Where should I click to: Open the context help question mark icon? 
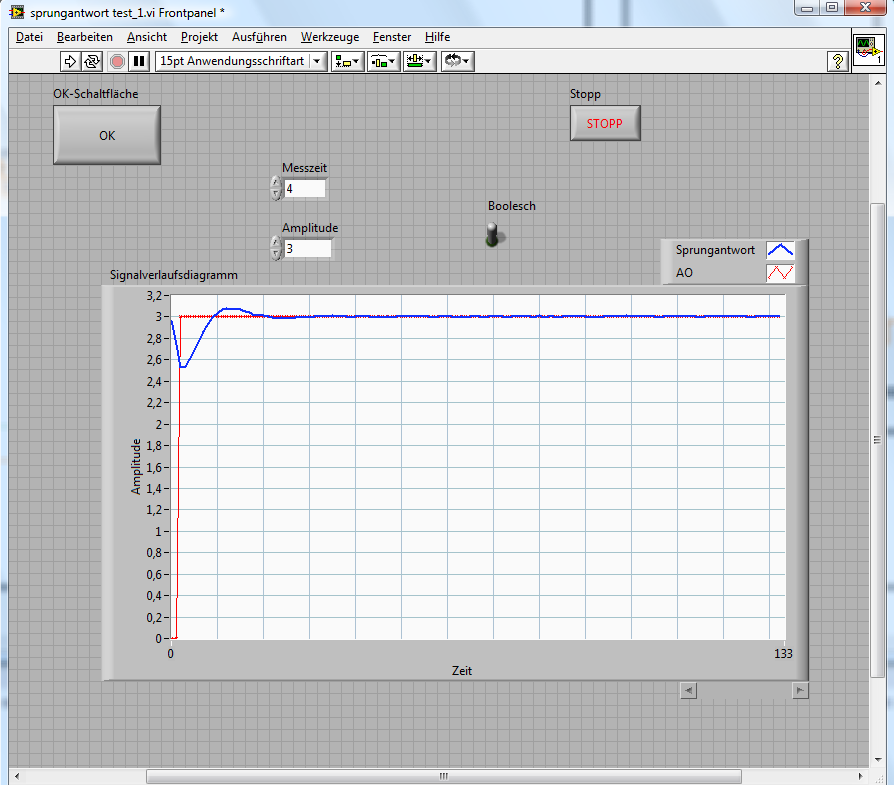coord(838,62)
